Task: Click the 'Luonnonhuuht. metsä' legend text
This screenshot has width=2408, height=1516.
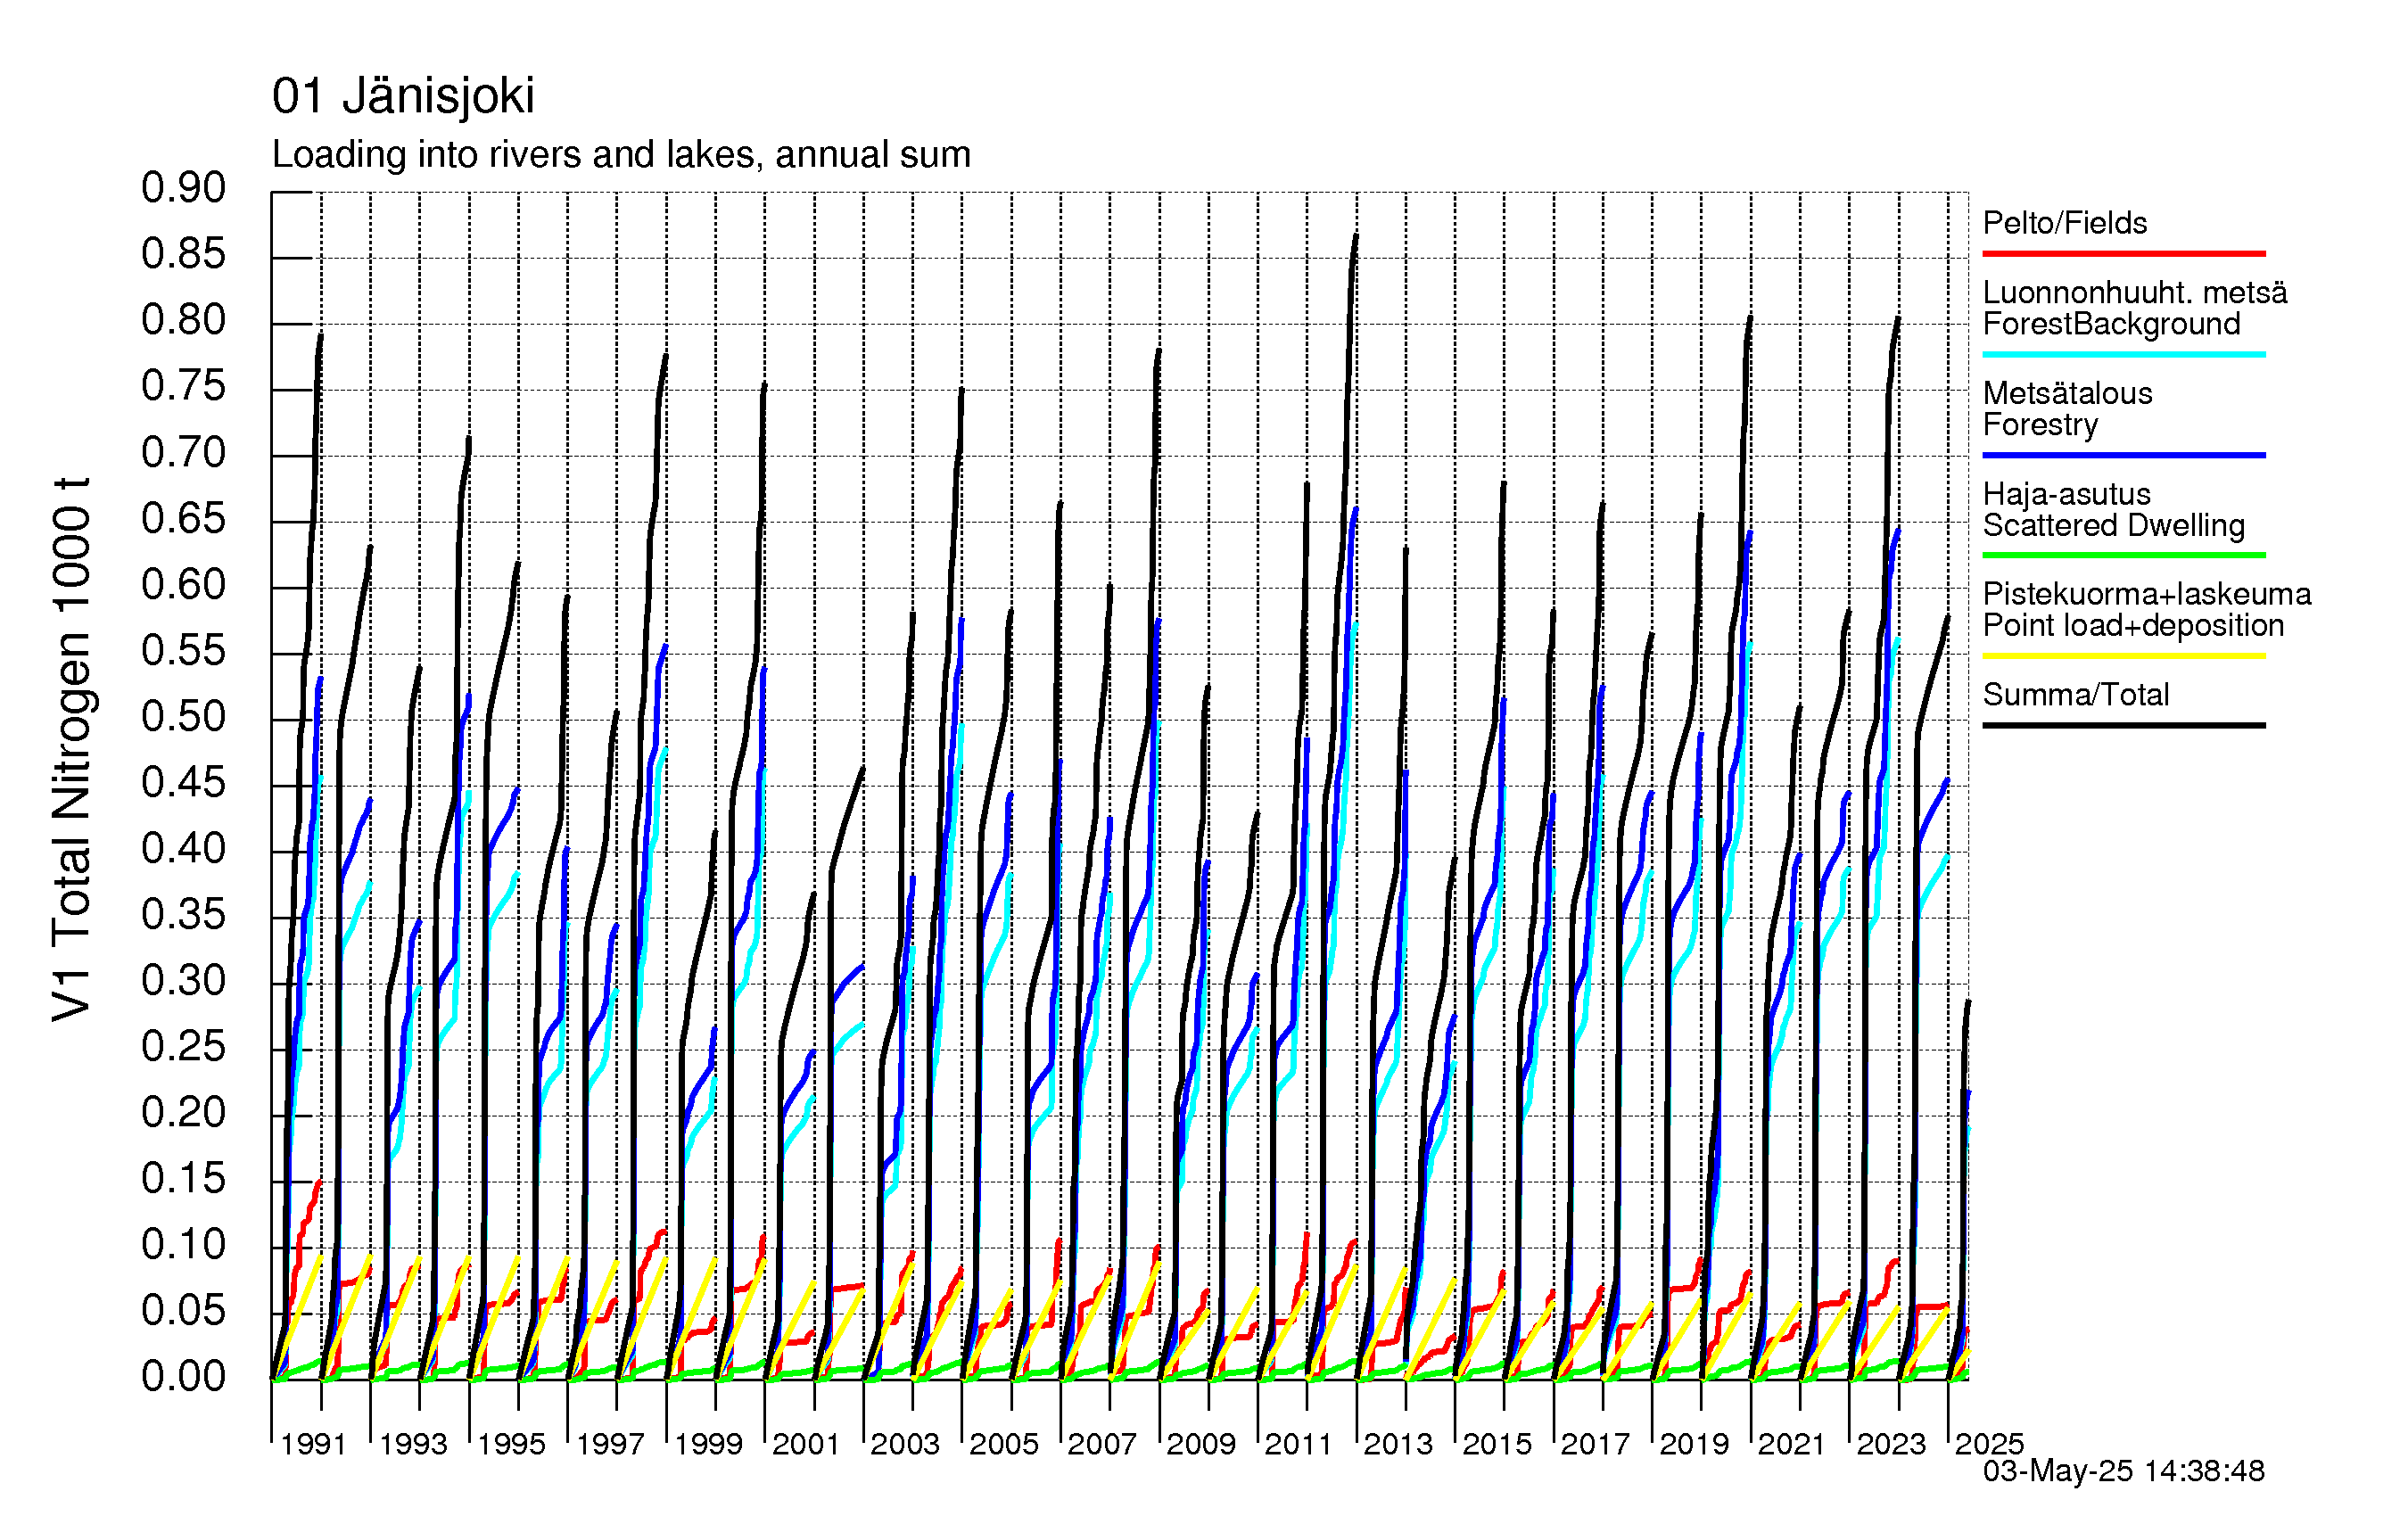Action: tap(2135, 293)
